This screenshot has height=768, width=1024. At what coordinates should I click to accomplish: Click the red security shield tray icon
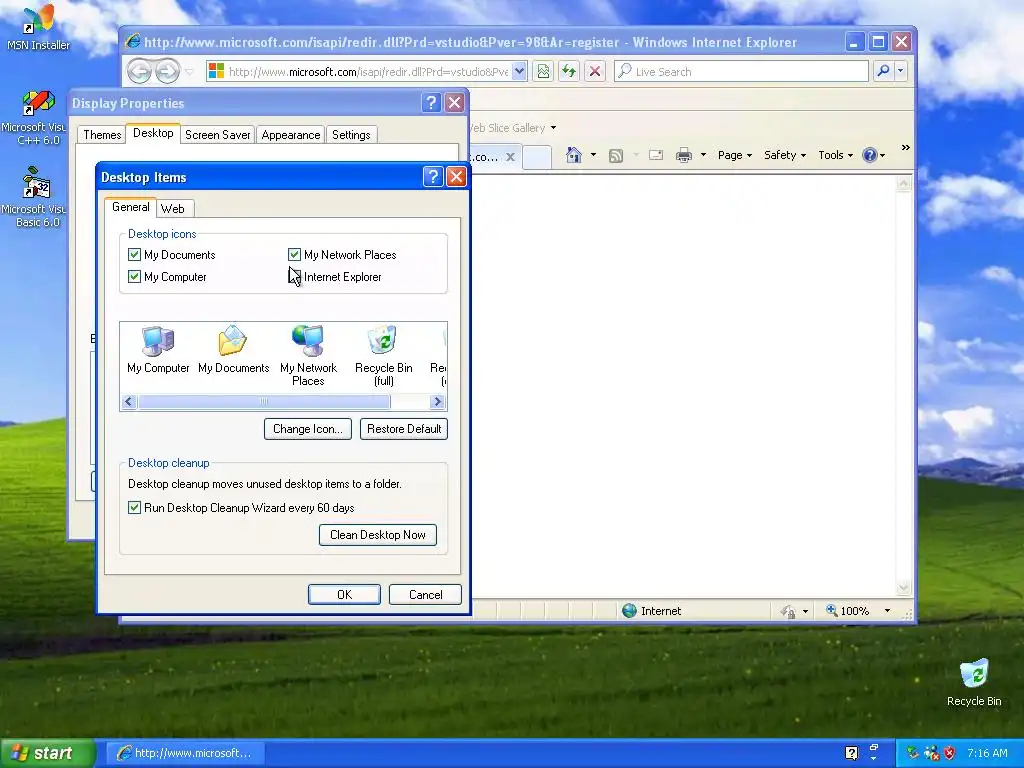tap(950, 753)
